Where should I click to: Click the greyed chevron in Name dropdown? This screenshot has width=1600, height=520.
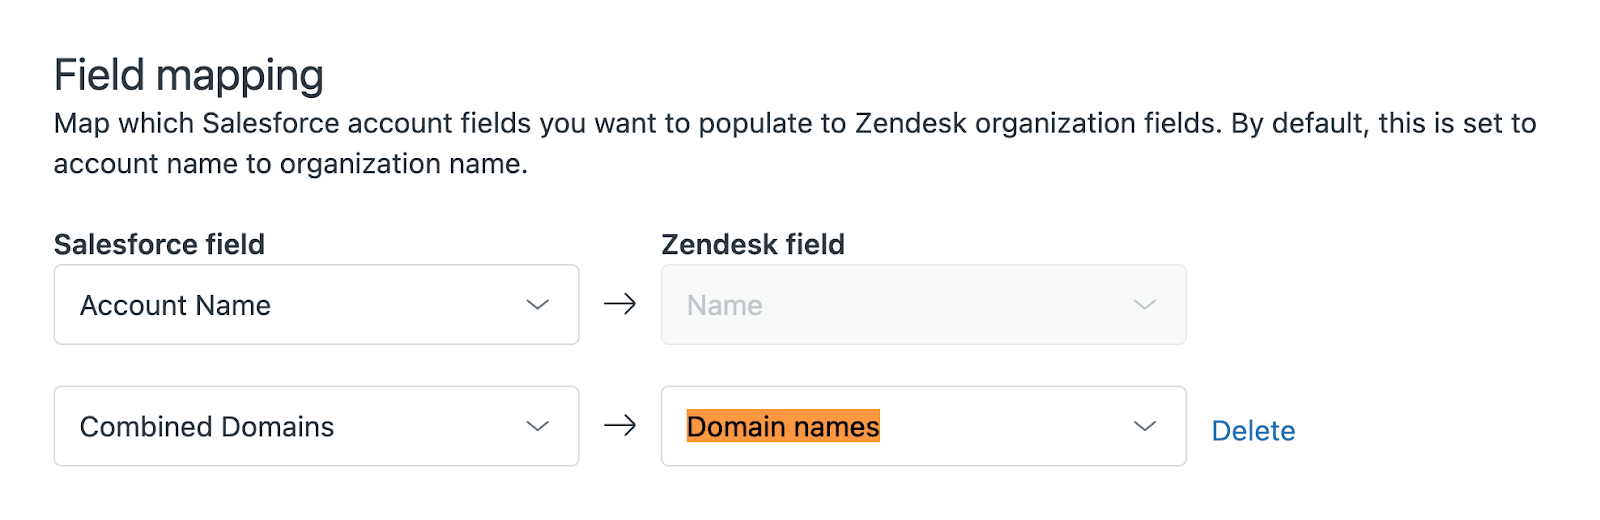pyautogui.click(x=1145, y=305)
